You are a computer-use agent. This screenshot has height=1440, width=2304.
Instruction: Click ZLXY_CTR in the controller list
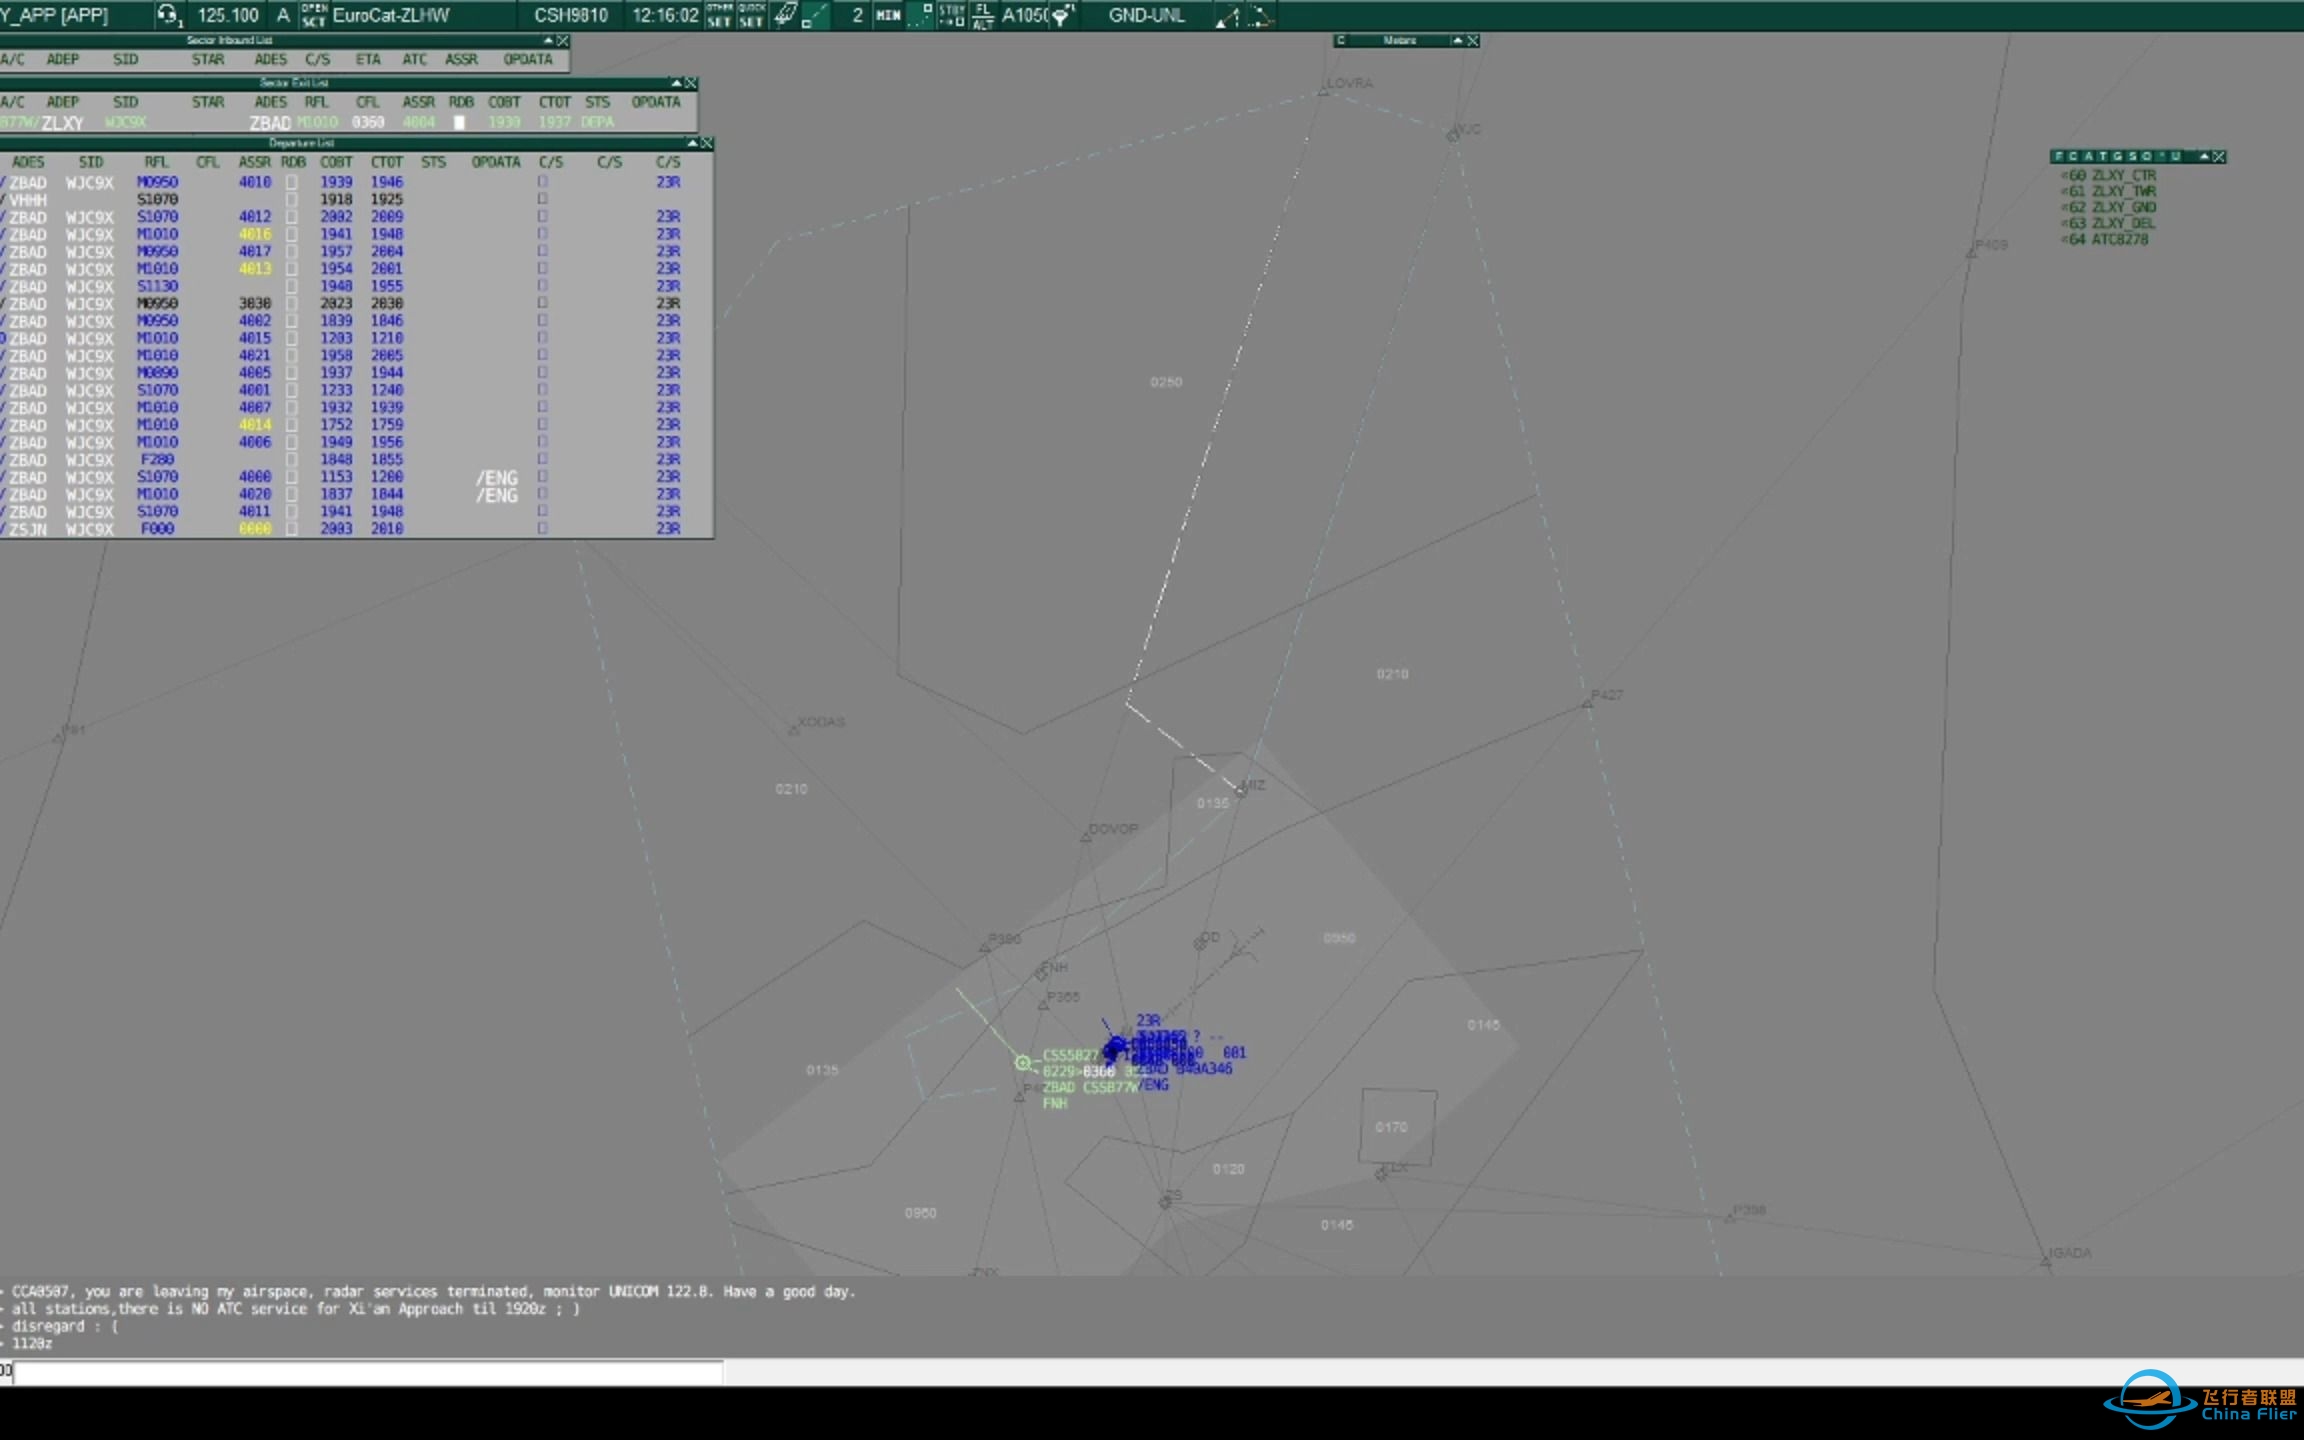coord(2123,175)
